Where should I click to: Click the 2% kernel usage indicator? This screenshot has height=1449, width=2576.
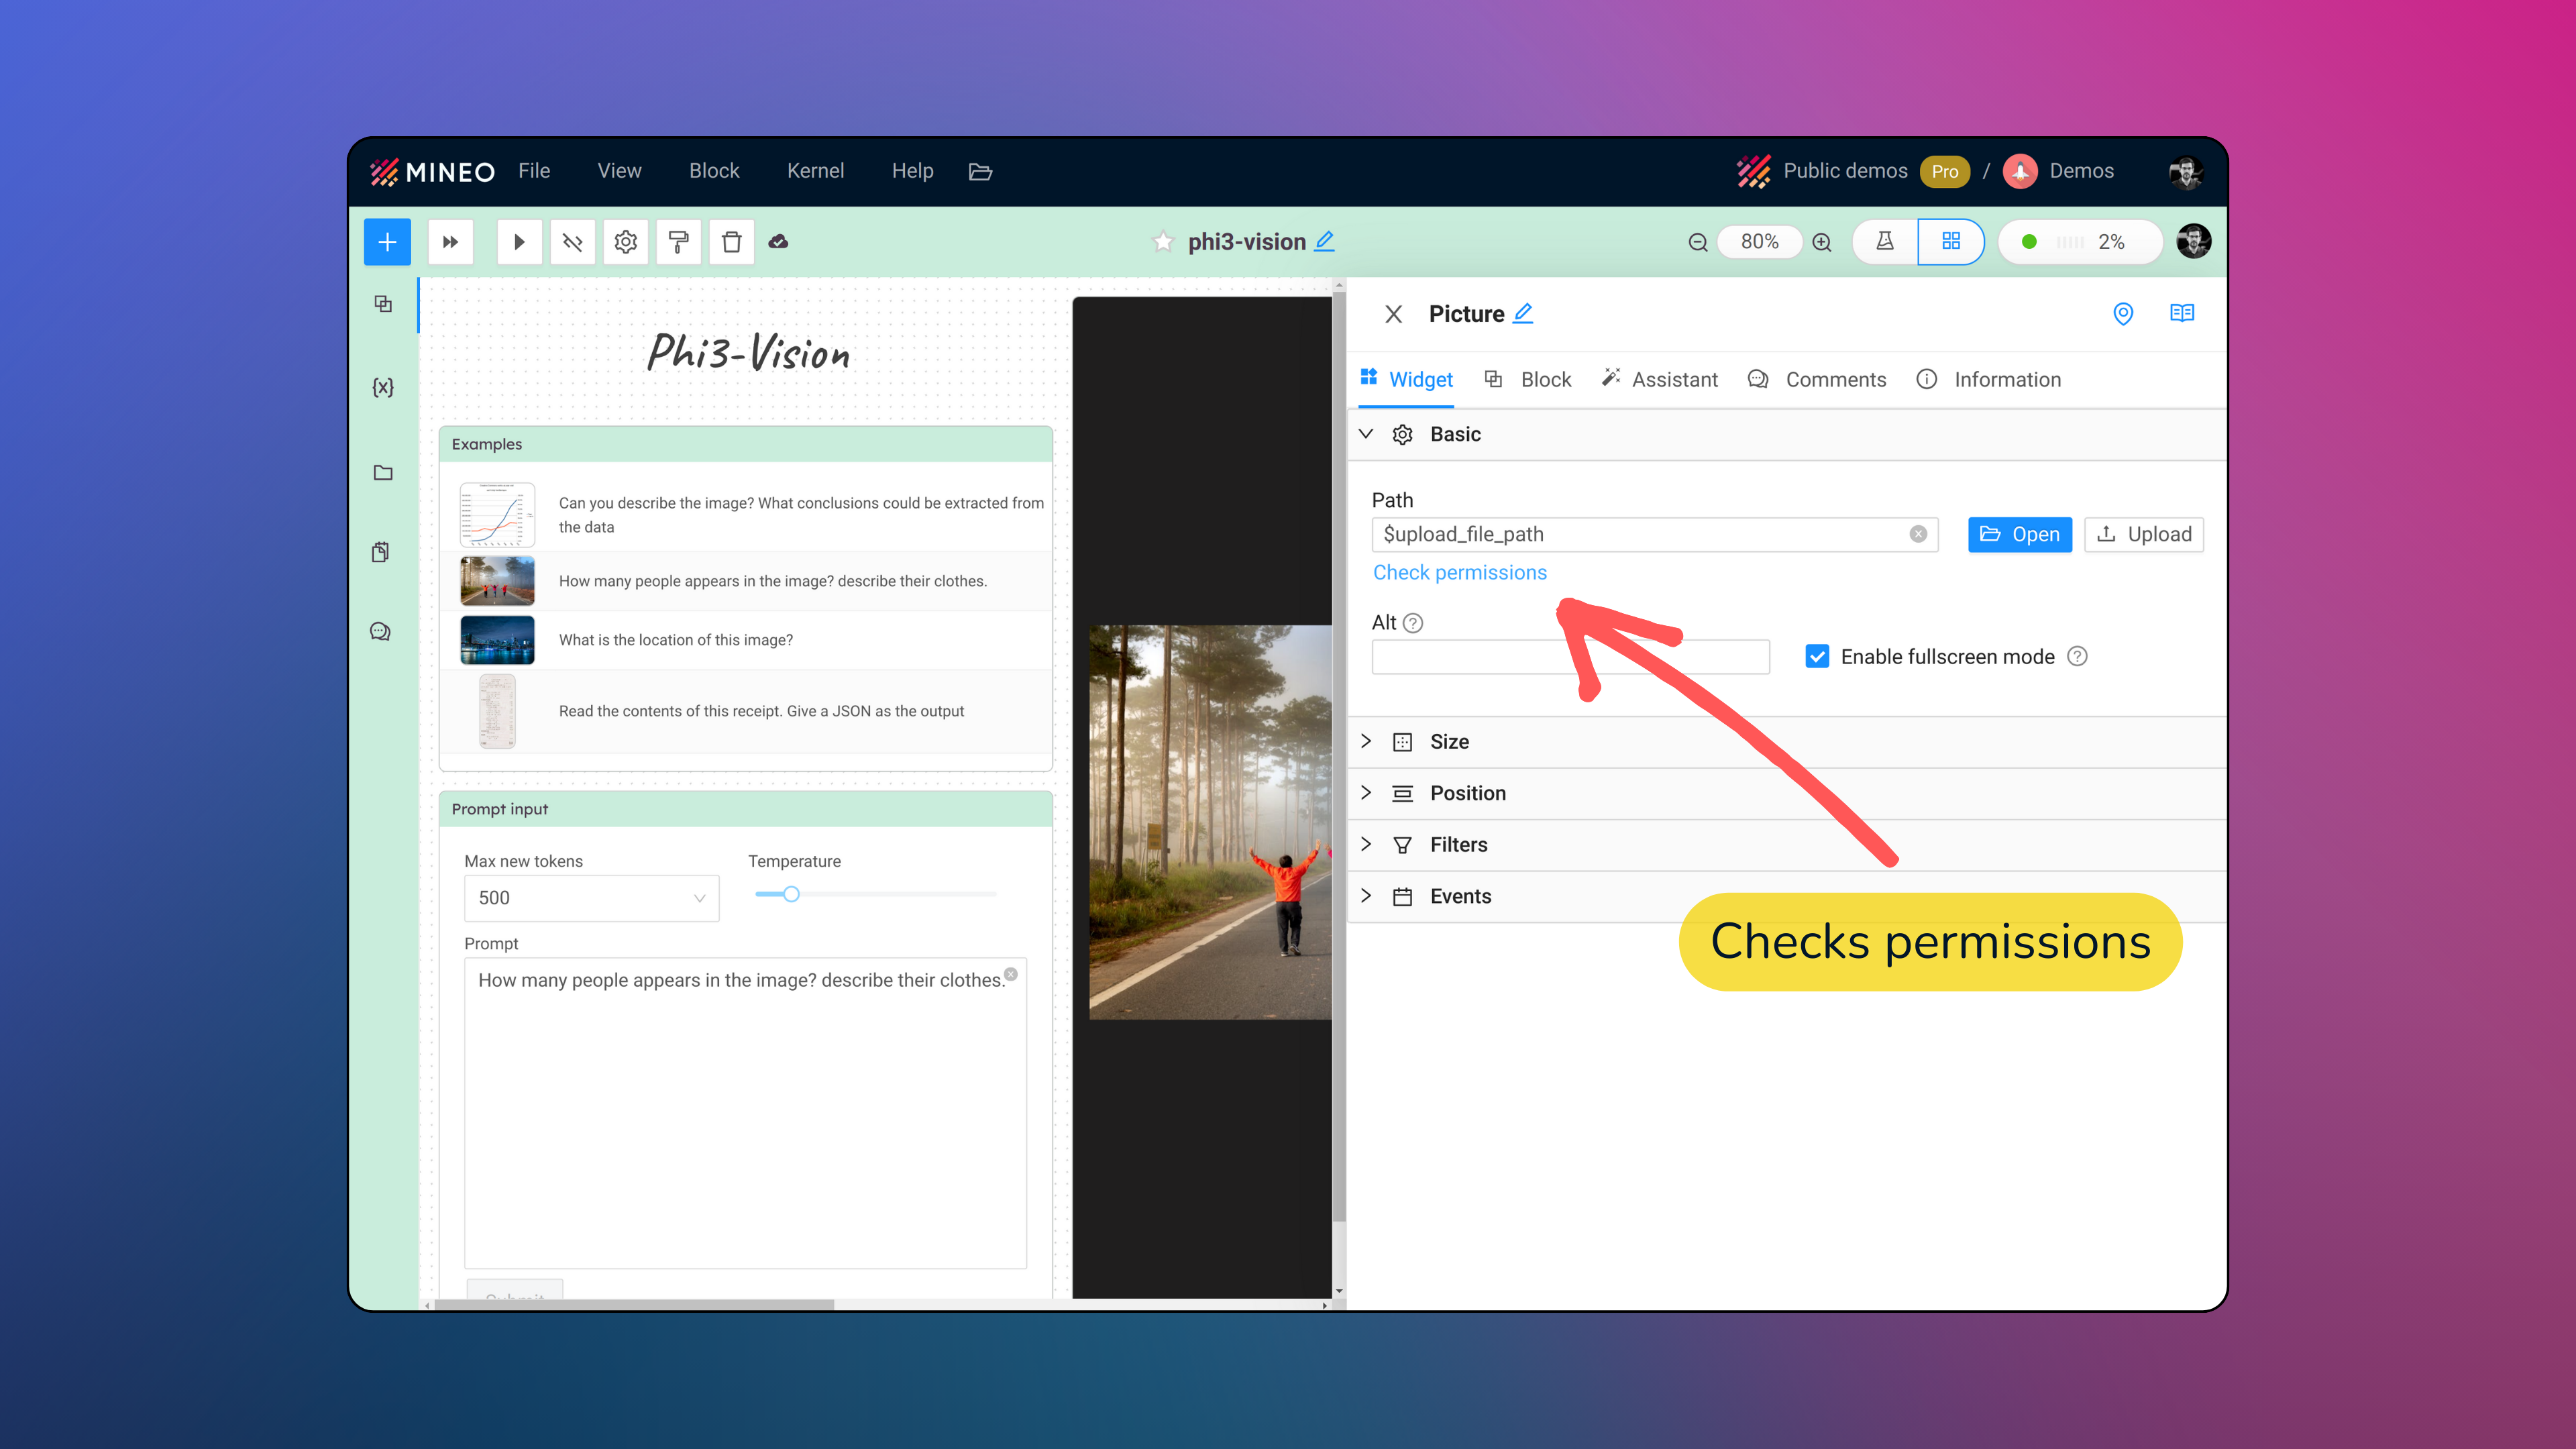[2080, 242]
